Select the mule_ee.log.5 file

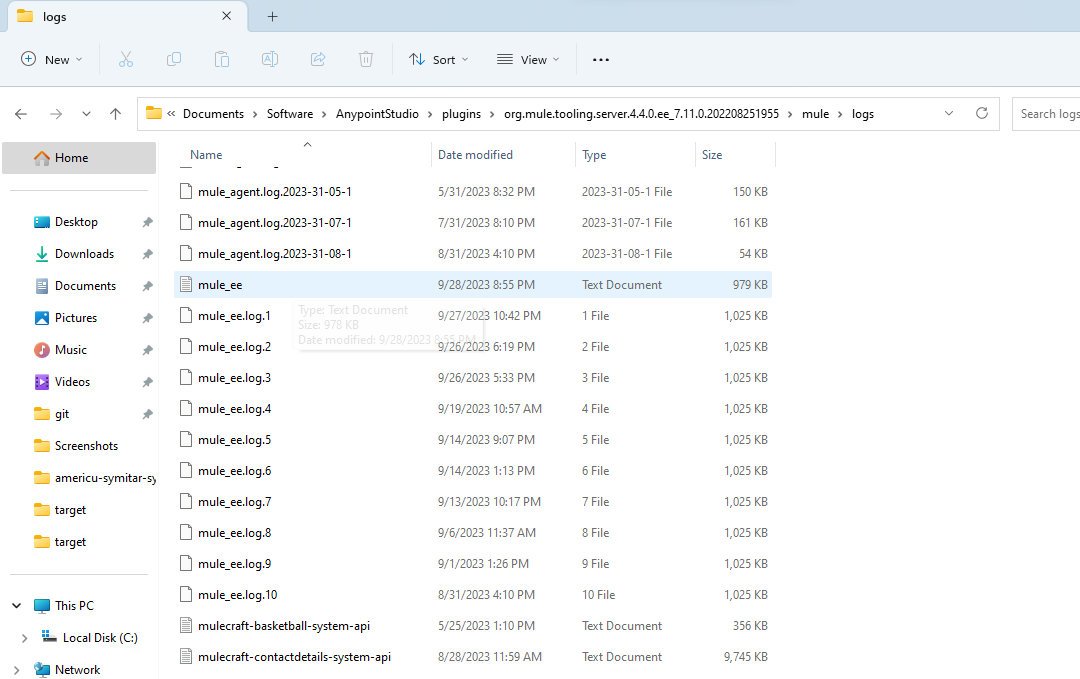click(234, 440)
